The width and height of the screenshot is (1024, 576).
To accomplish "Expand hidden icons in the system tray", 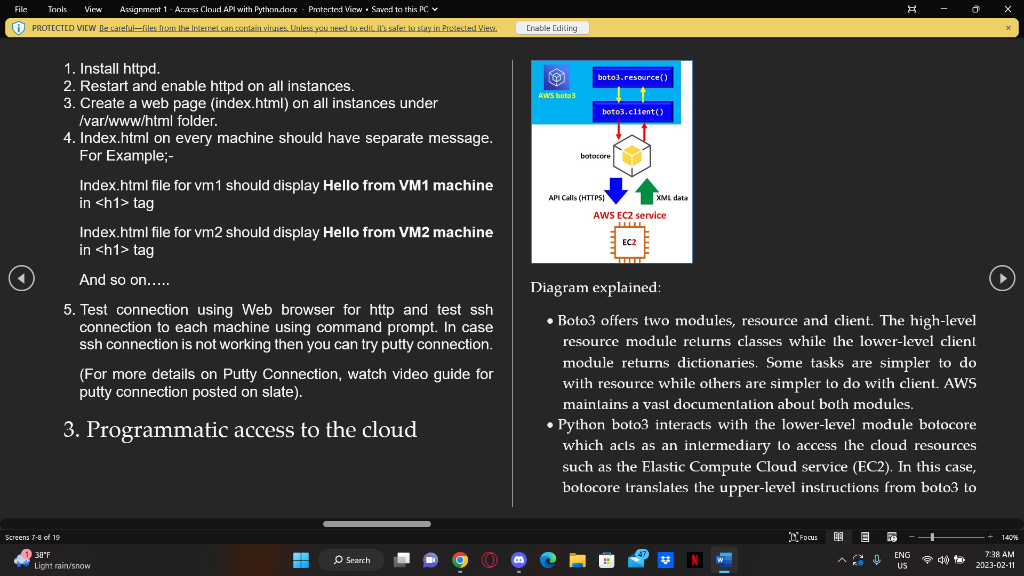I will [x=842, y=560].
